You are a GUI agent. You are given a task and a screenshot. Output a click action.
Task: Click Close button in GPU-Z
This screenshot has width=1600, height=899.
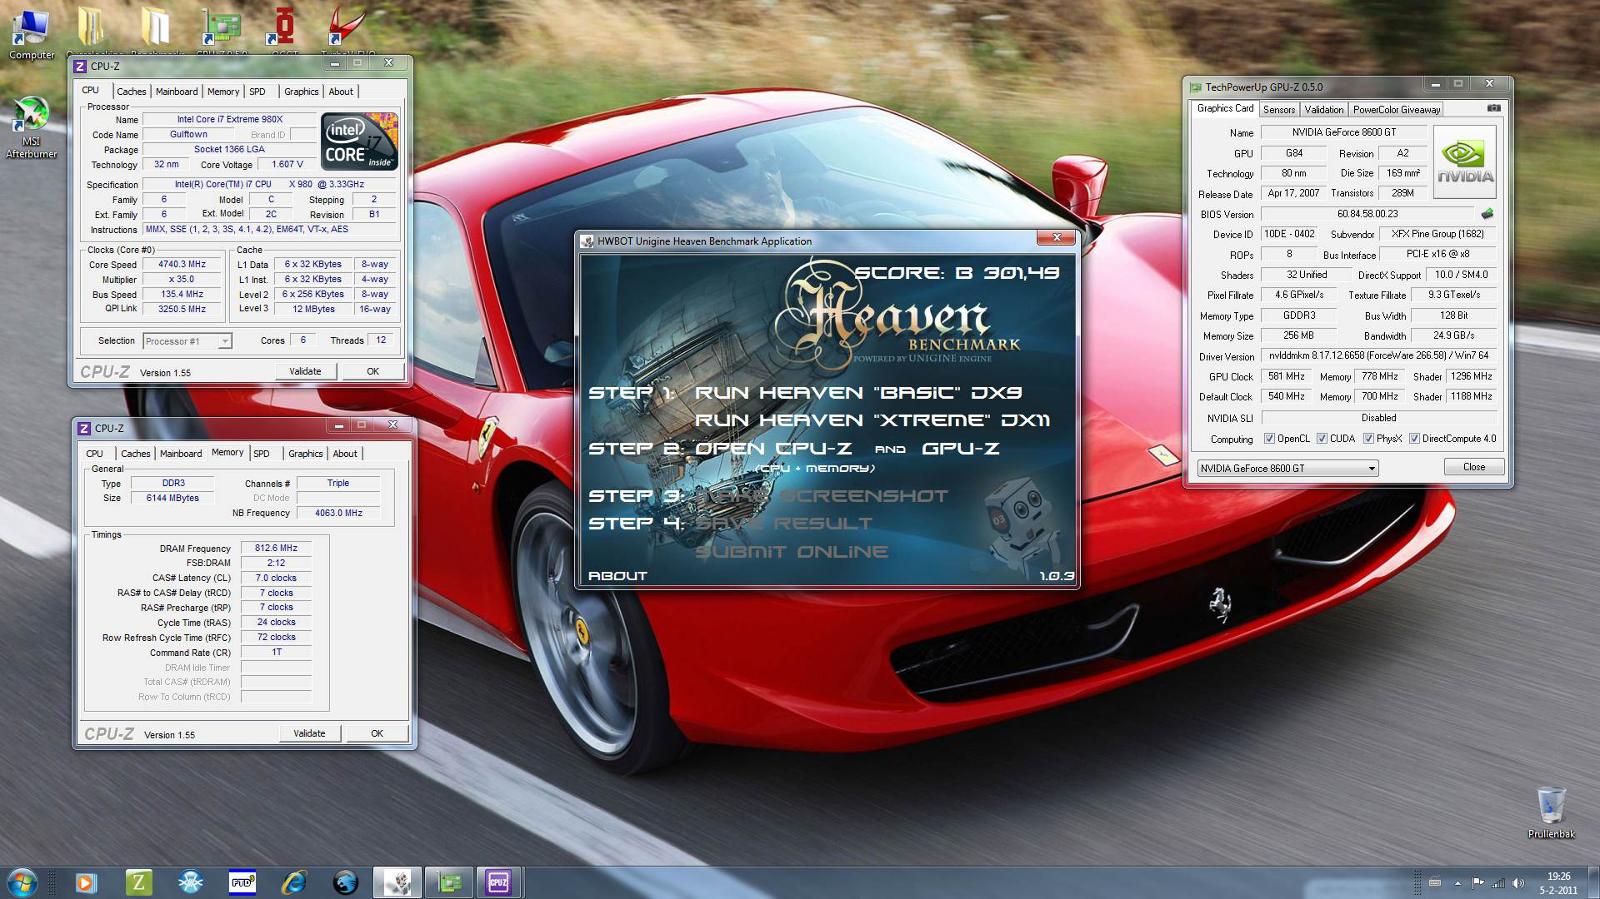(1474, 467)
